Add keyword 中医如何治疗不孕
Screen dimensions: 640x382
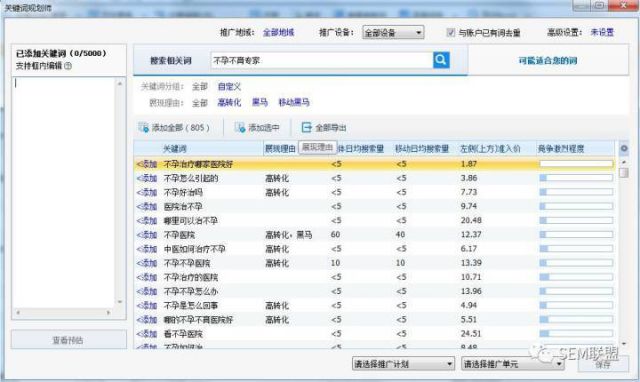147,249
